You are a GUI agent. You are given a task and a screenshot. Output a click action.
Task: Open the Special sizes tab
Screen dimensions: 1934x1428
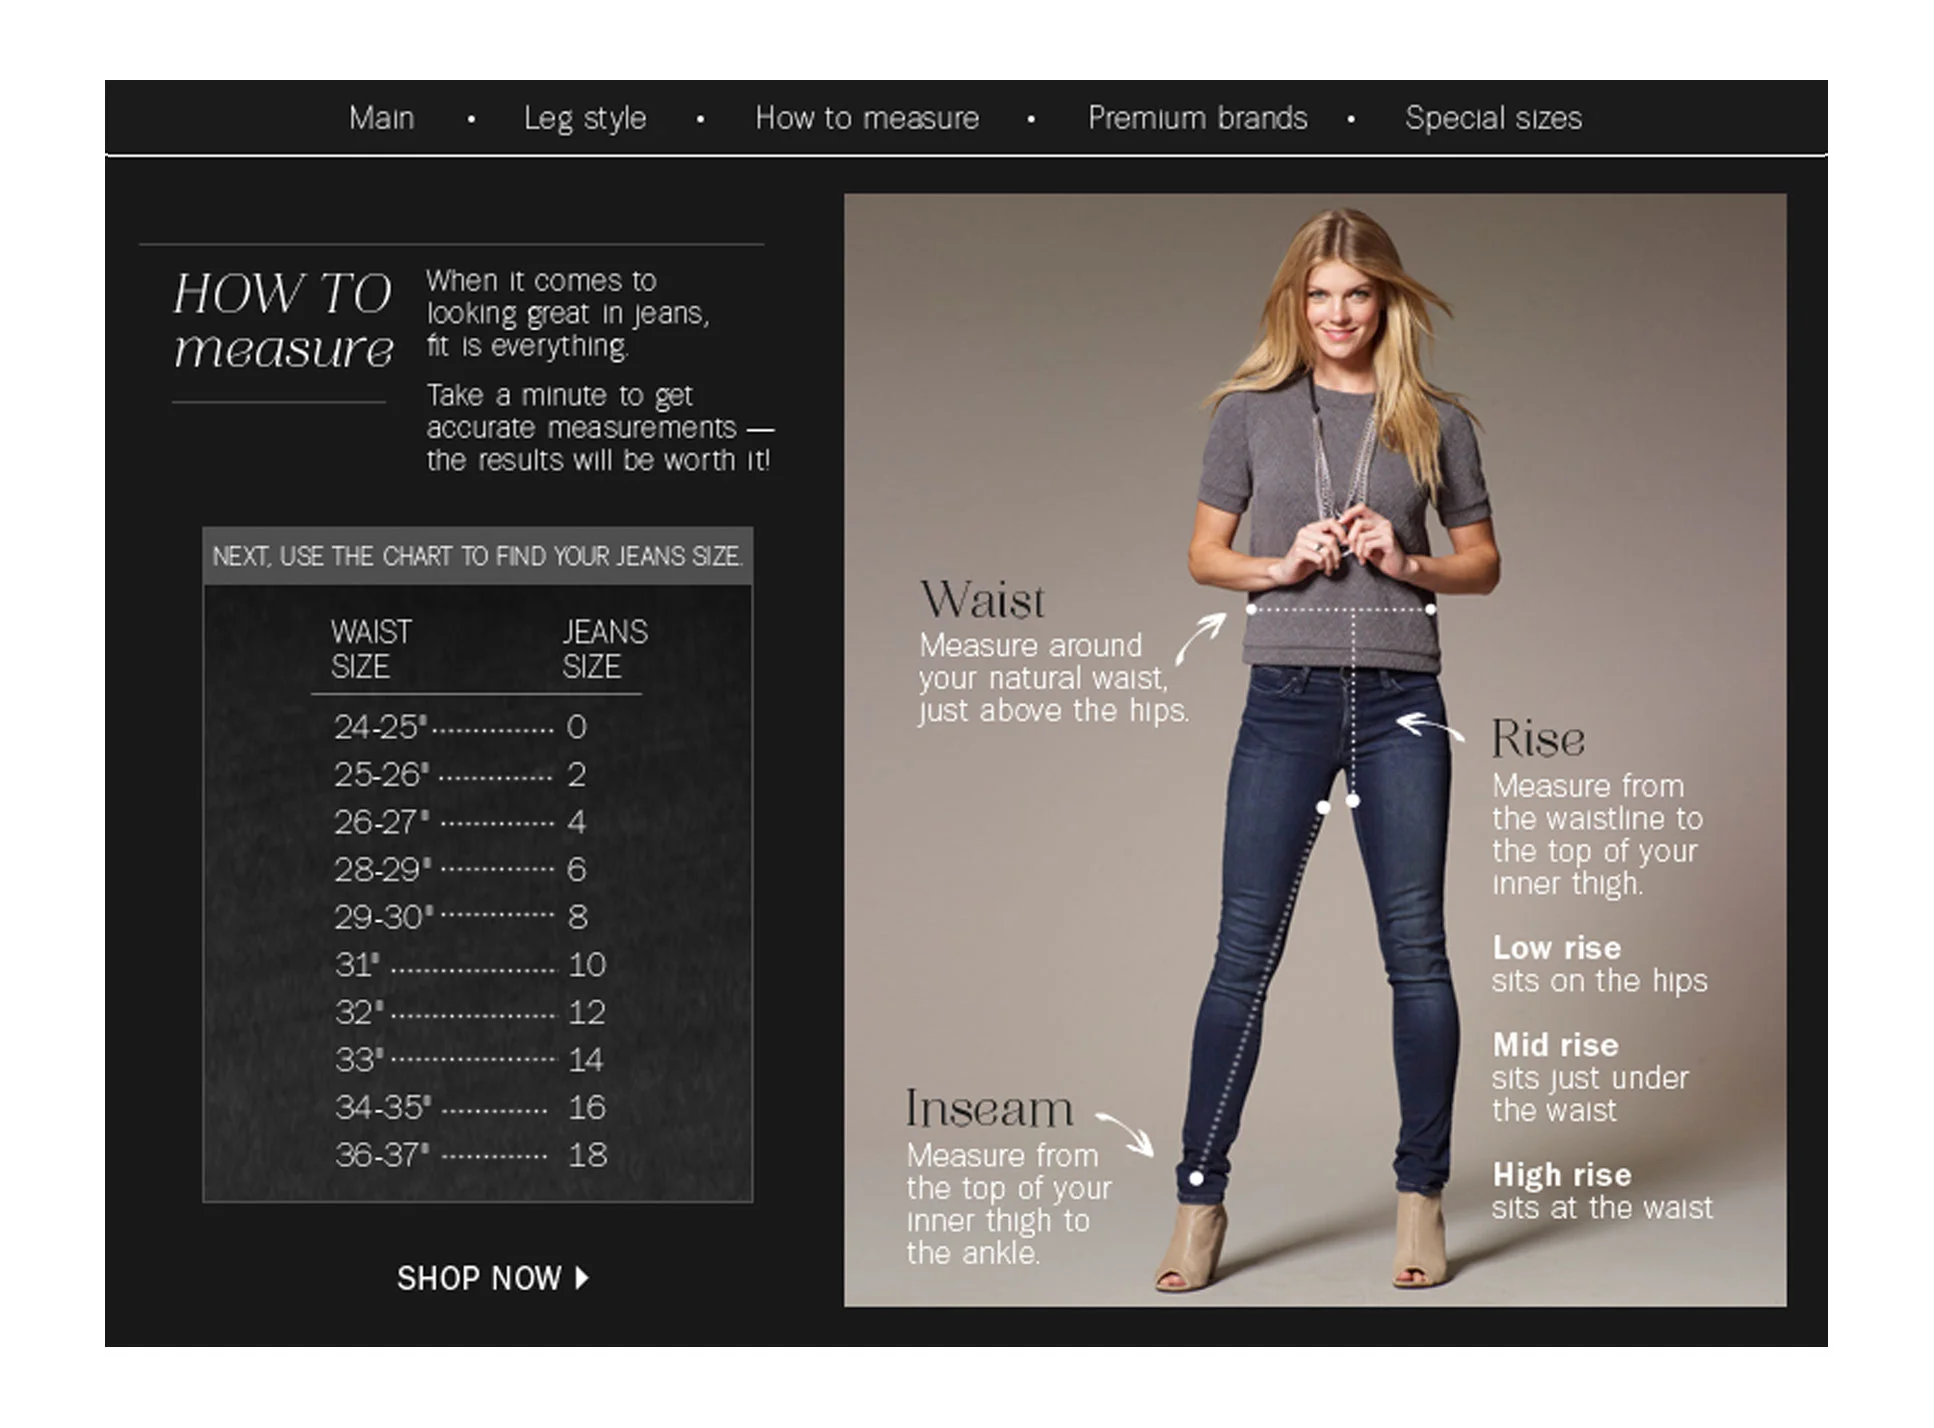coord(1493,118)
